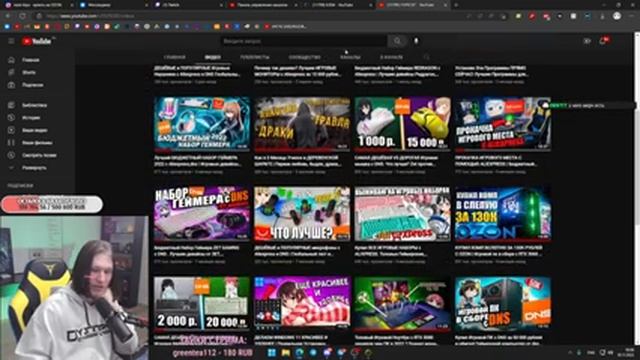The width and height of the screenshot is (640, 360).
Task: Open Edge from the taskbar
Action: (x=300, y=353)
